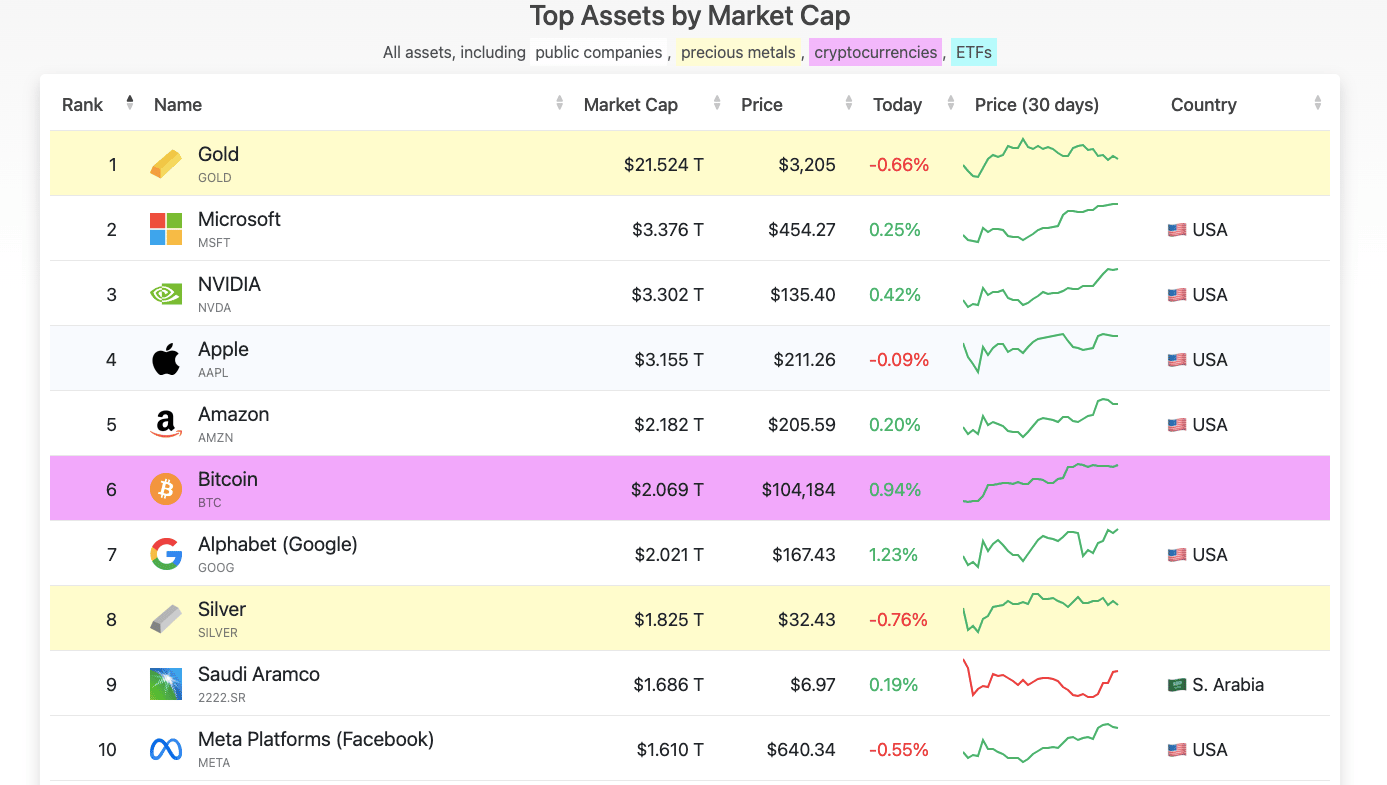Sort table by Rank column arrows

130,103
